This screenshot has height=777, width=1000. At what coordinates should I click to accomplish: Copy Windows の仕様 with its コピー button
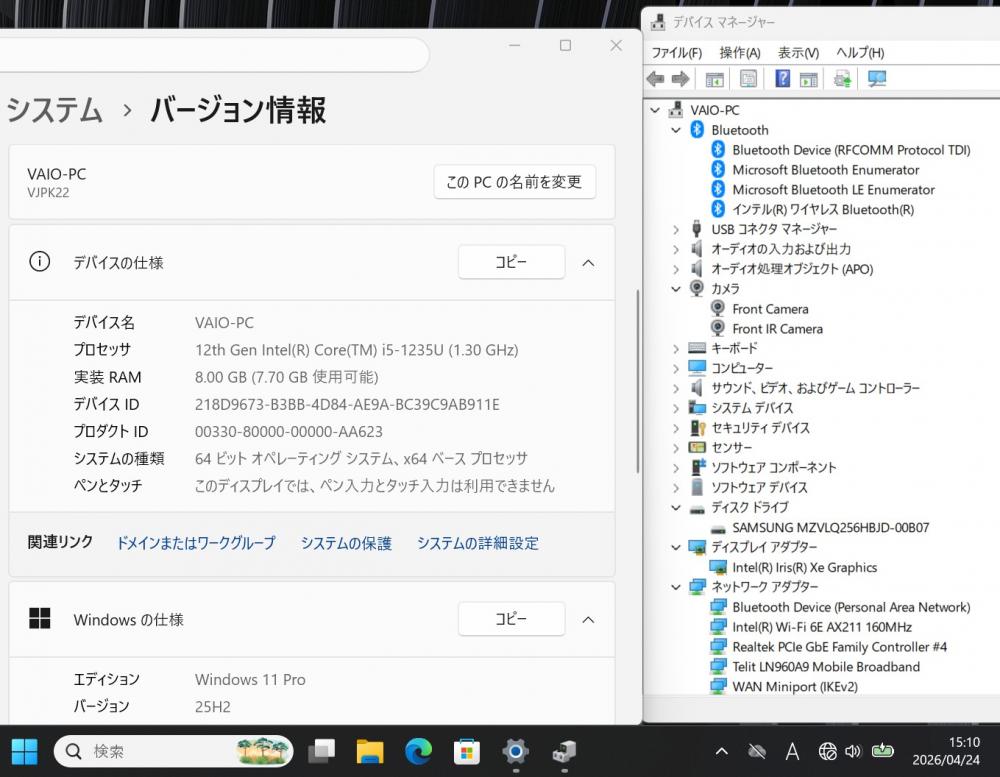(511, 619)
